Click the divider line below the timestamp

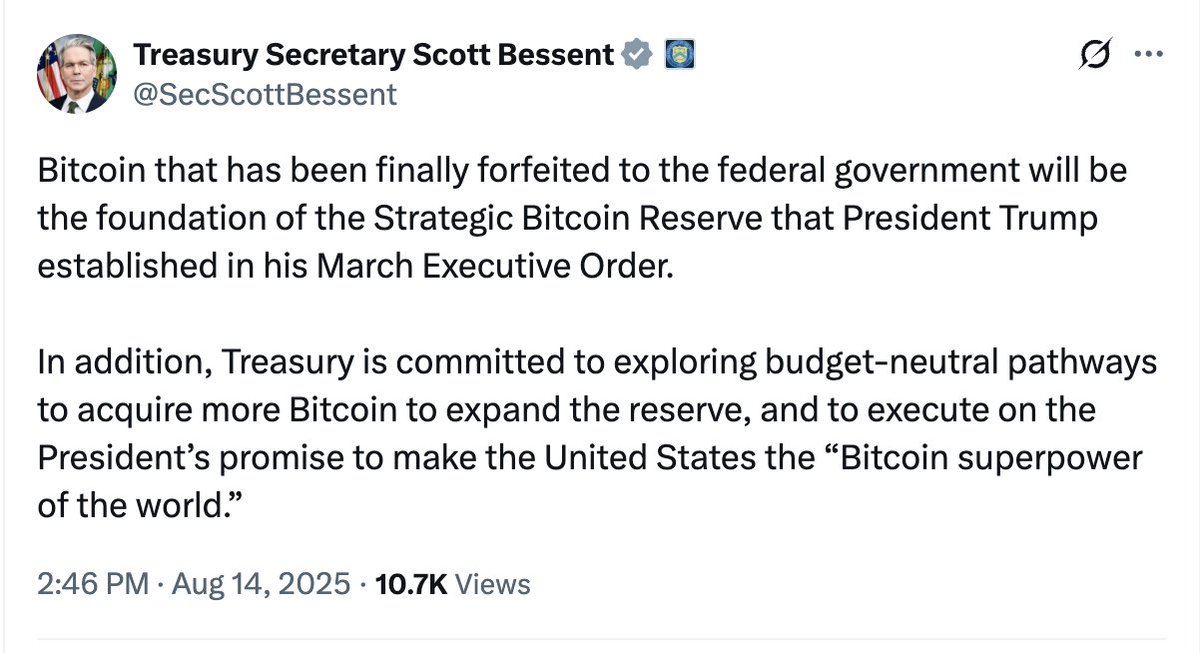pos(601,636)
